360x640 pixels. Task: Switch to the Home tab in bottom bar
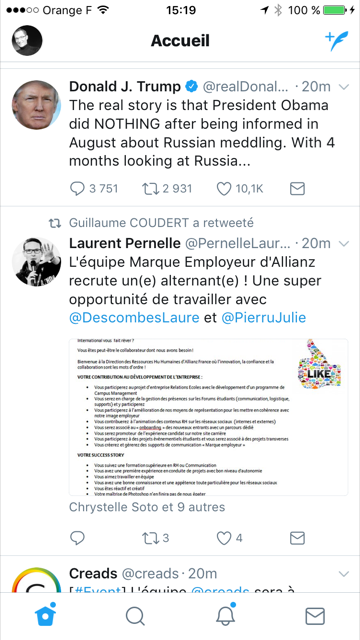click(45, 615)
